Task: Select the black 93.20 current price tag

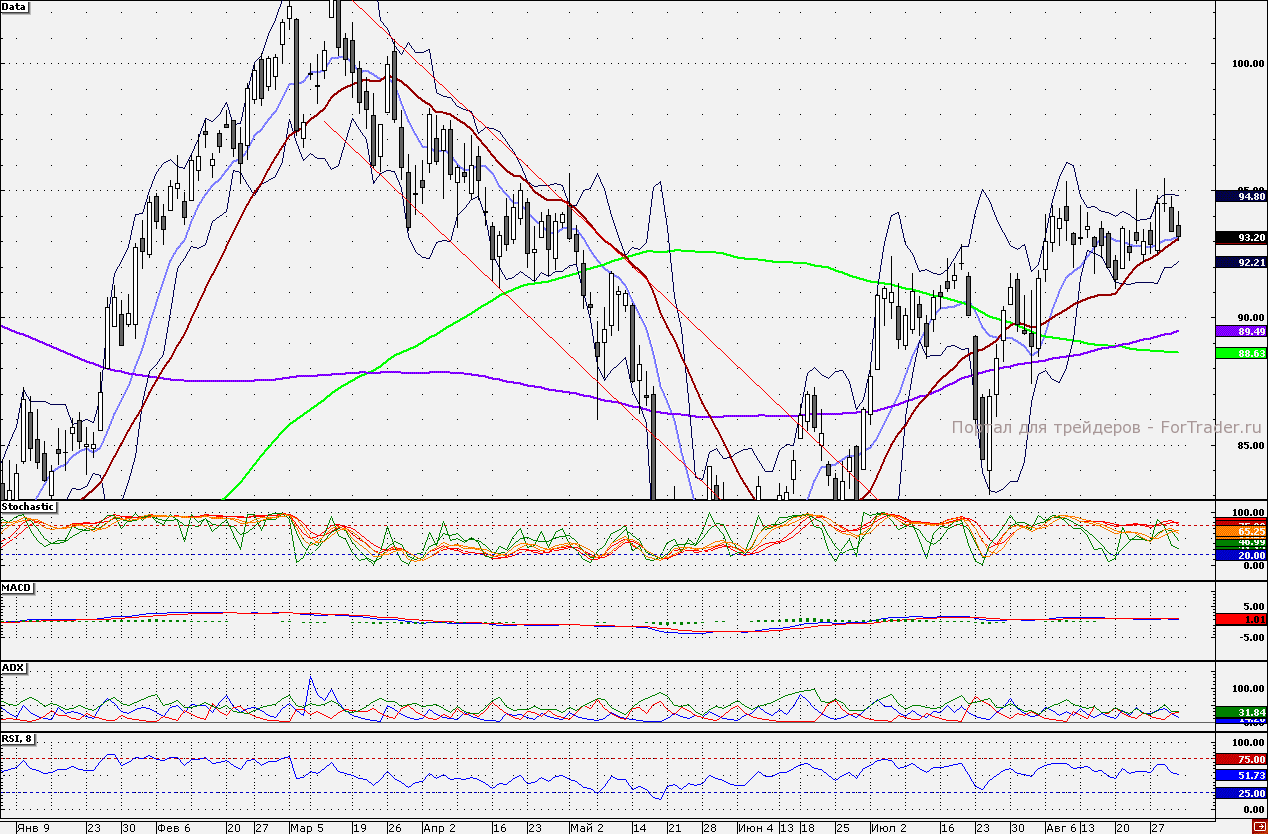Action: click(x=1240, y=238)
